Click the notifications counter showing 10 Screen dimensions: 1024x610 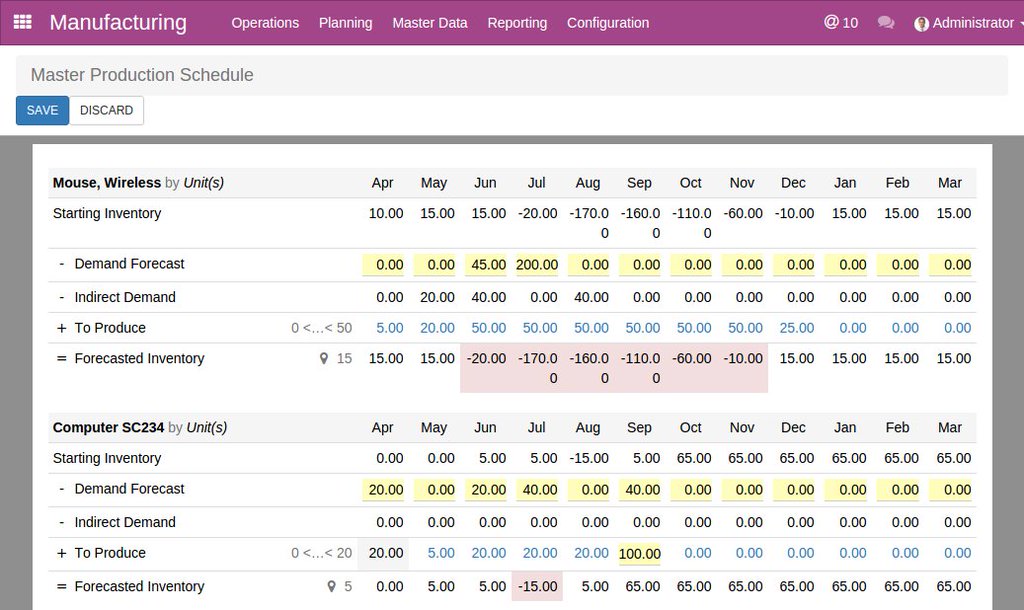click(x=840, y=22)
